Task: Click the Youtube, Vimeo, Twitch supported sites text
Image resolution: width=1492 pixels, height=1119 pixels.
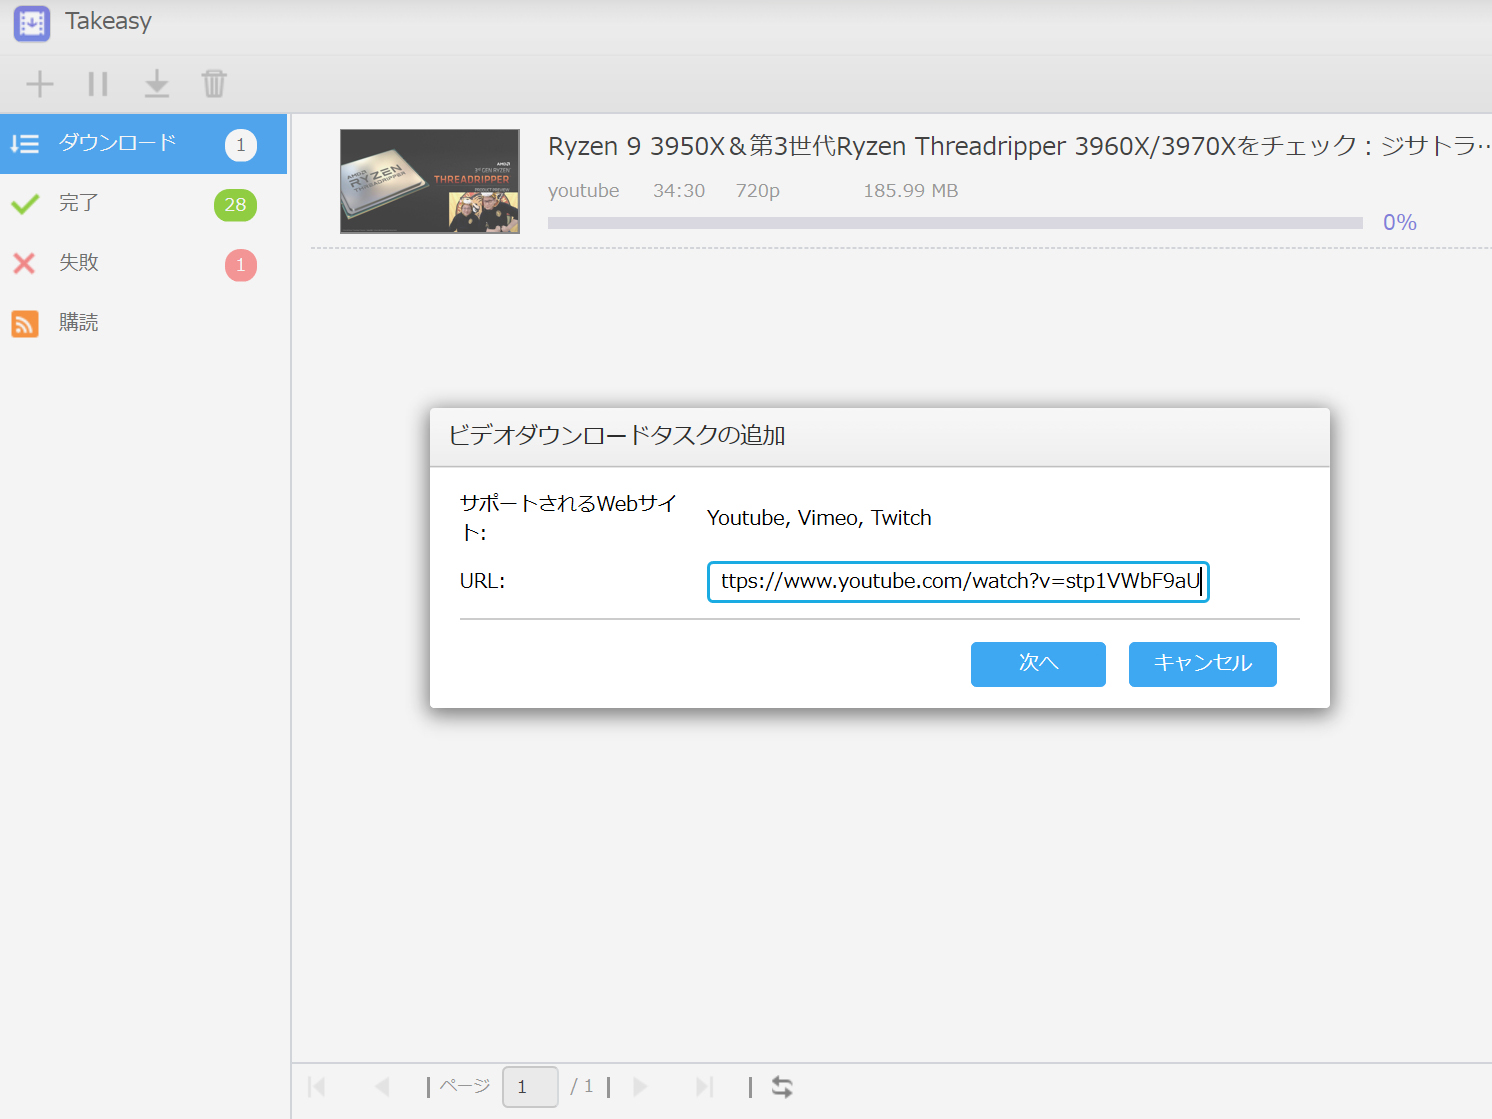Action: [x=819, y=518]
